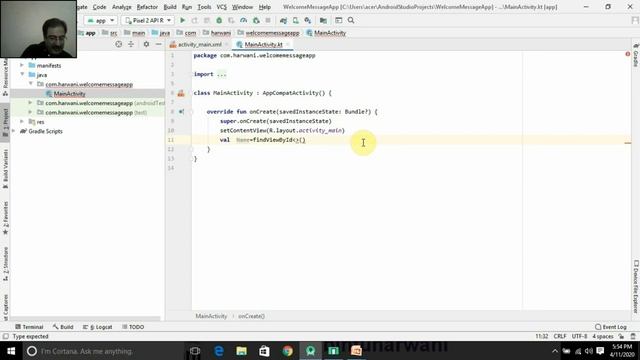Toggle the Gradle tool window on right edge

[x=636, y=55]
